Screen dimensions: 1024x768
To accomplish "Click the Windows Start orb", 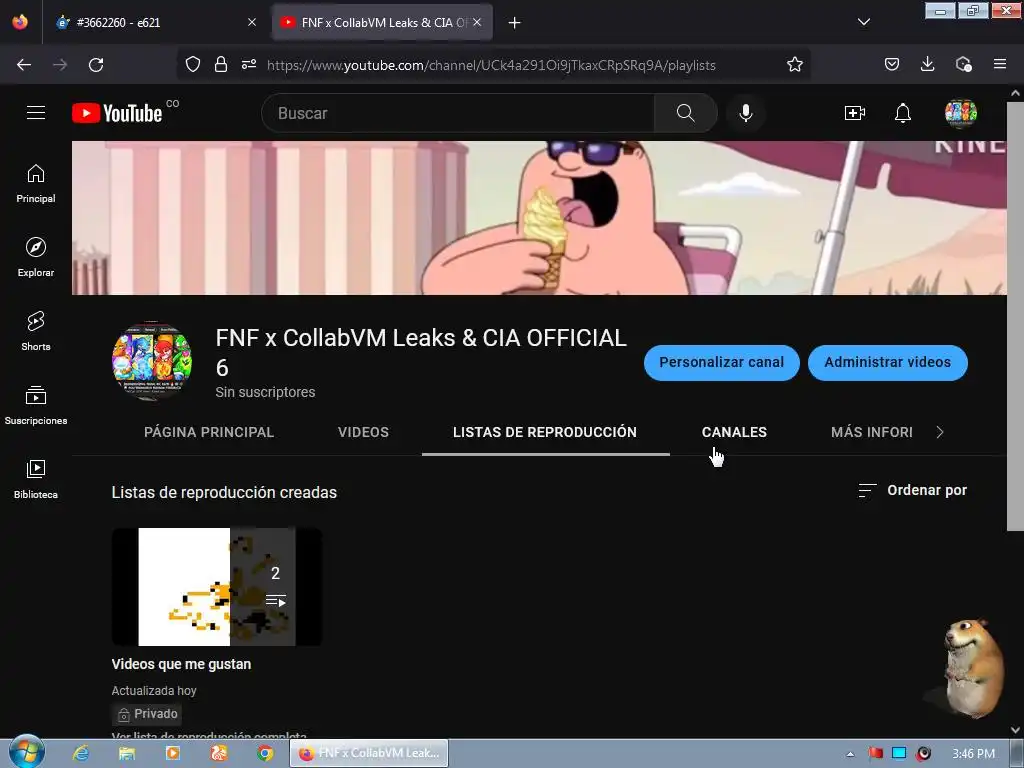I will pyautogui.click(x=27, y=752).
